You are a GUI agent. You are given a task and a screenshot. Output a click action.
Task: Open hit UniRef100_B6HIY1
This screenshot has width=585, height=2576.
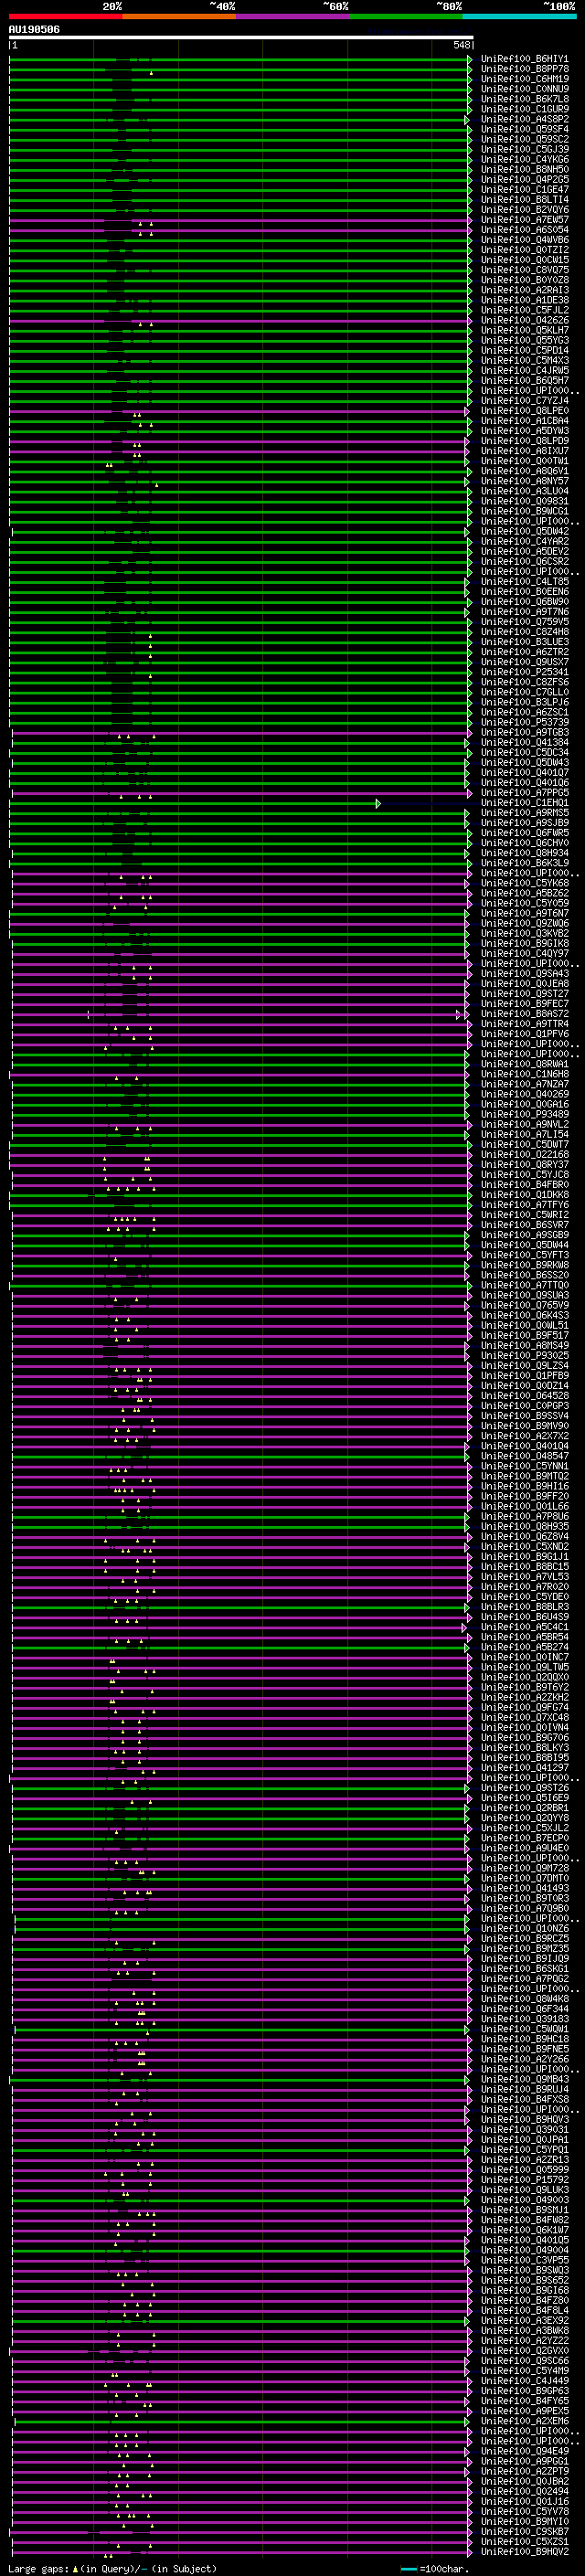point(524,59)
